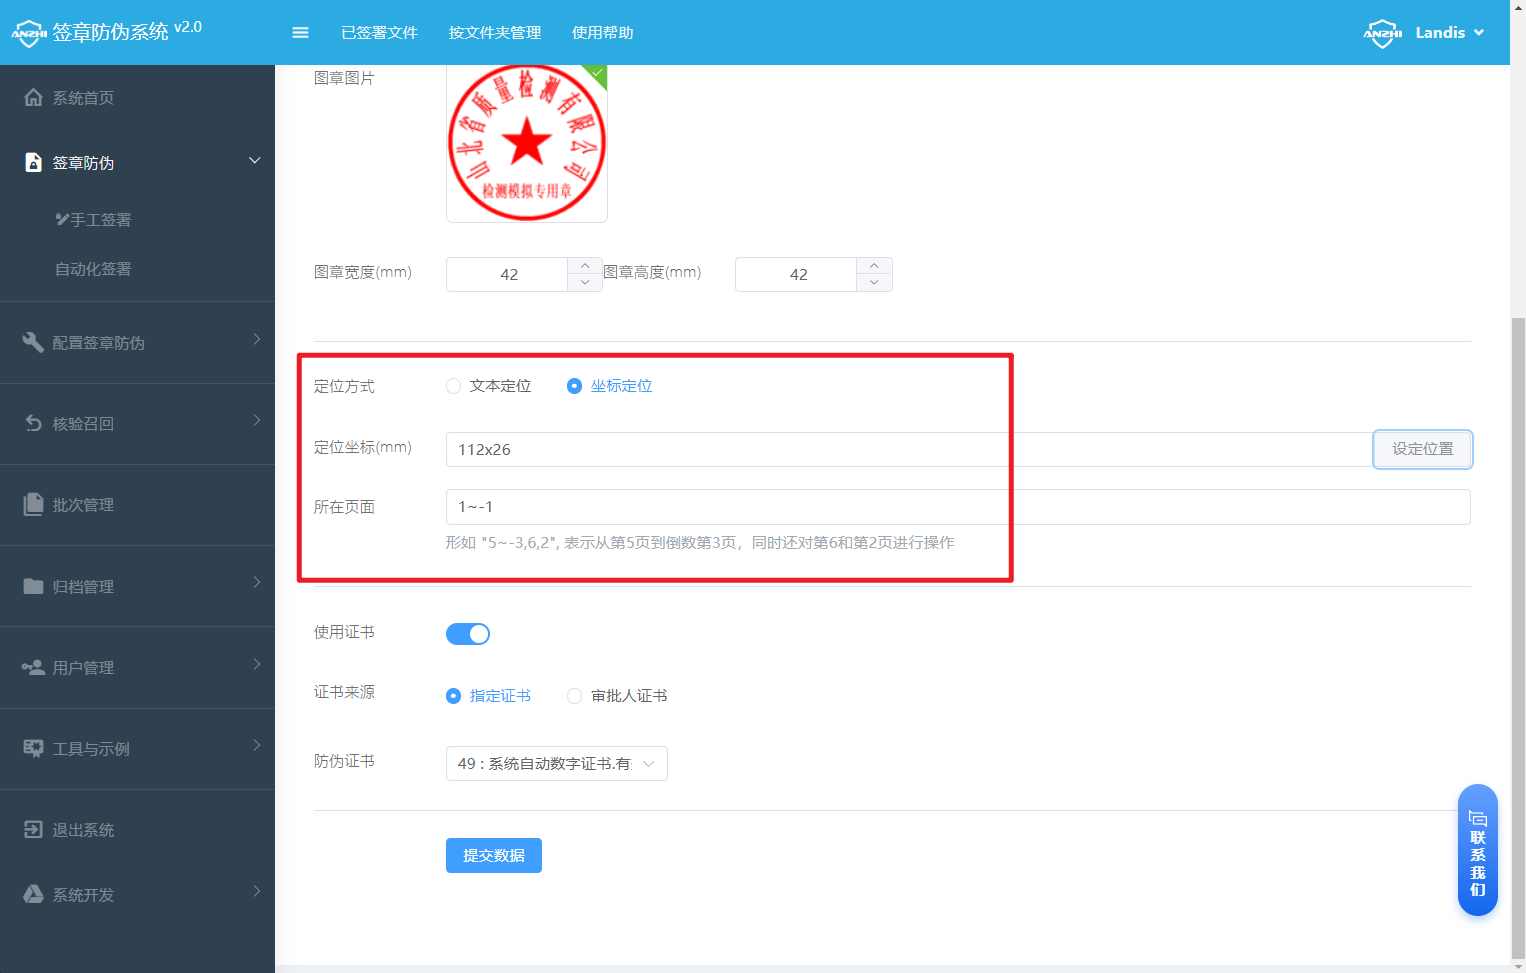Viewport: 1526px width, 973px height.
Task: Switch to 按文件夹管理 in top menu
Action: pyautogui.click(x=494, y=32)
